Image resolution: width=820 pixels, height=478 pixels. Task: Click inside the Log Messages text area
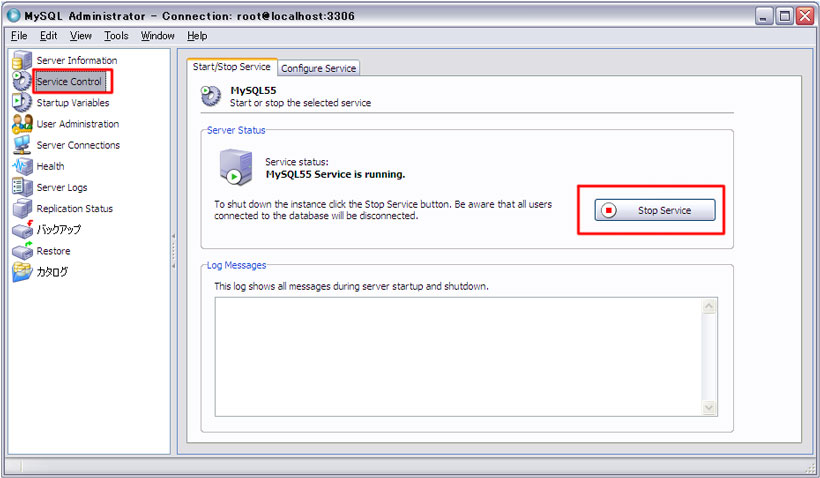pos(459,357)
